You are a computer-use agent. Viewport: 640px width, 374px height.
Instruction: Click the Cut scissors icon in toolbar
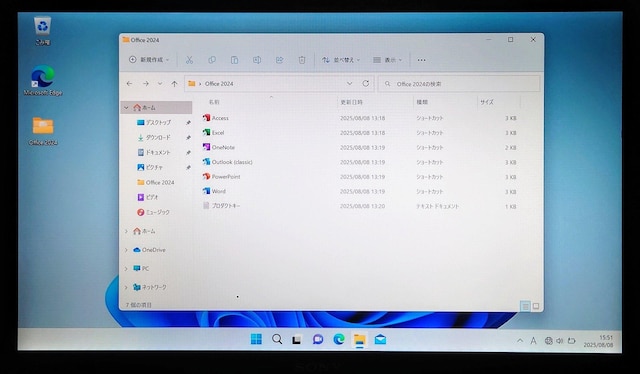189,60
